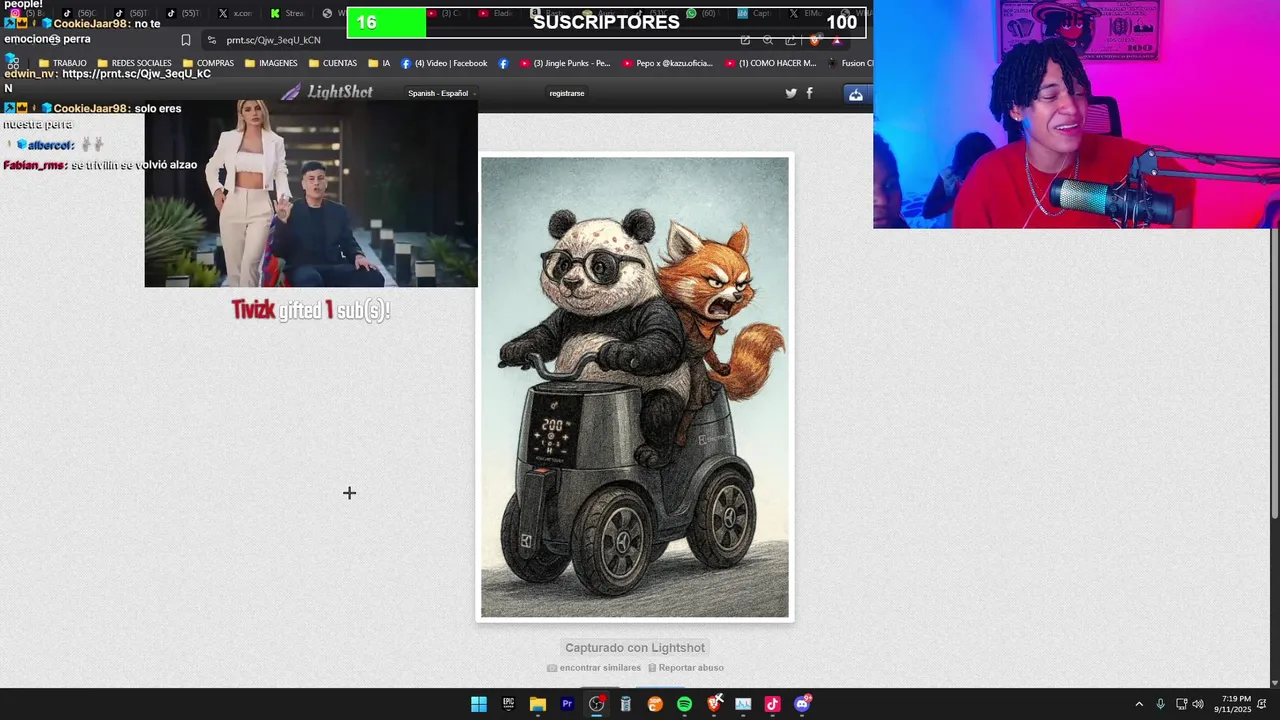Open Spotify from the taskbar
This screenshot has height=720, width=1280.
[x=684, y=704]
